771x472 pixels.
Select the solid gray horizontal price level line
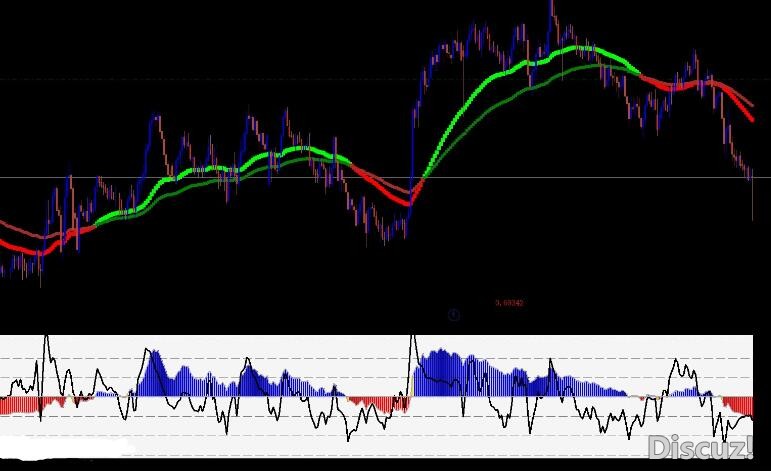[386, 177]
